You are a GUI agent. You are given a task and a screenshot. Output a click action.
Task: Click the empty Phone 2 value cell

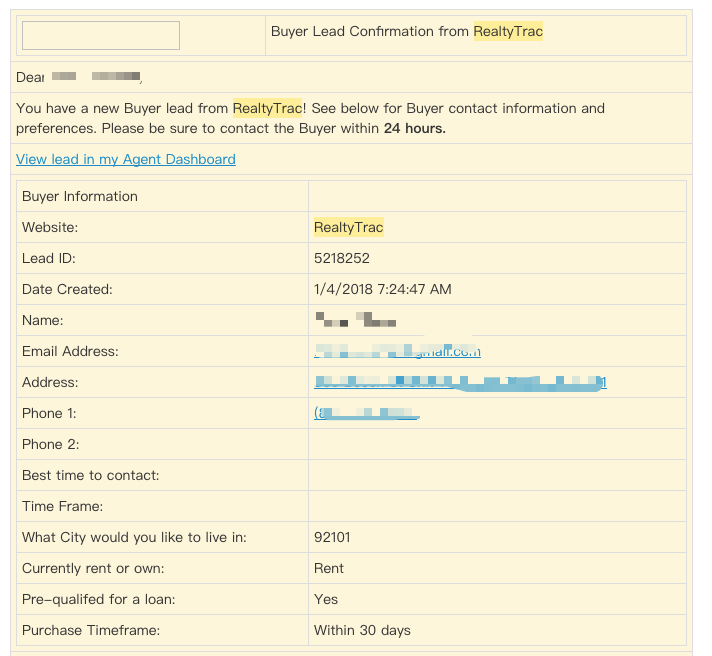pyautogui.click(x=496, y=444)
